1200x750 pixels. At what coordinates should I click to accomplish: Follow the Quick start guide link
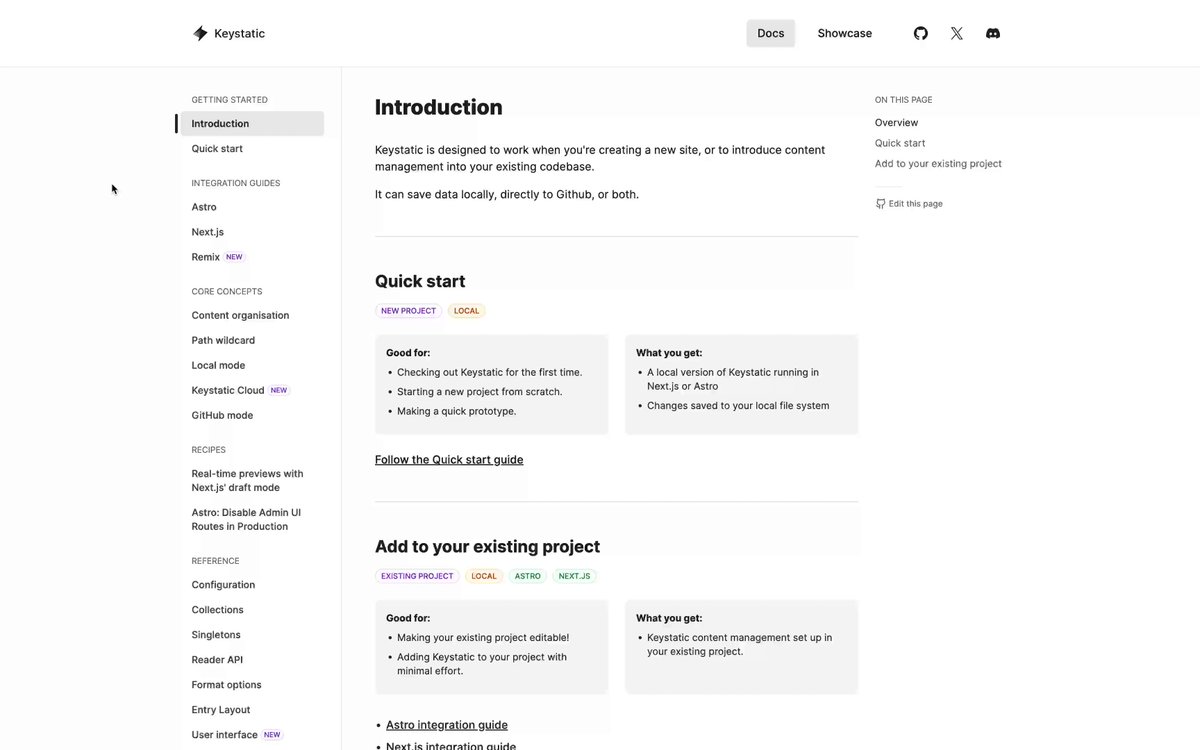click(x=449, y=460)
